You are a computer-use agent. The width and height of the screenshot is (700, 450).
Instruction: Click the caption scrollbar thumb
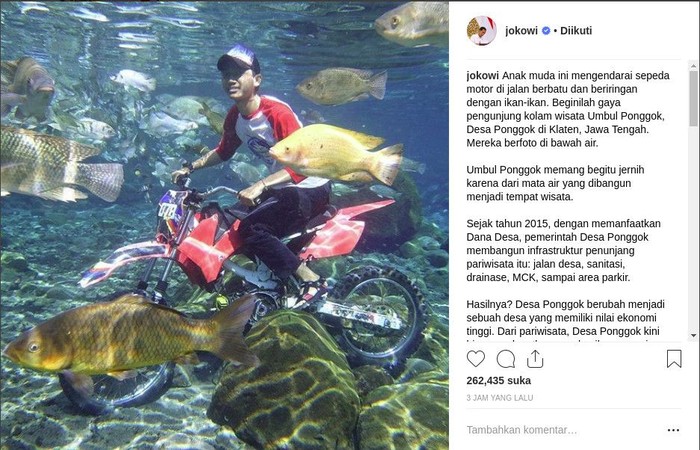point(693,97)
